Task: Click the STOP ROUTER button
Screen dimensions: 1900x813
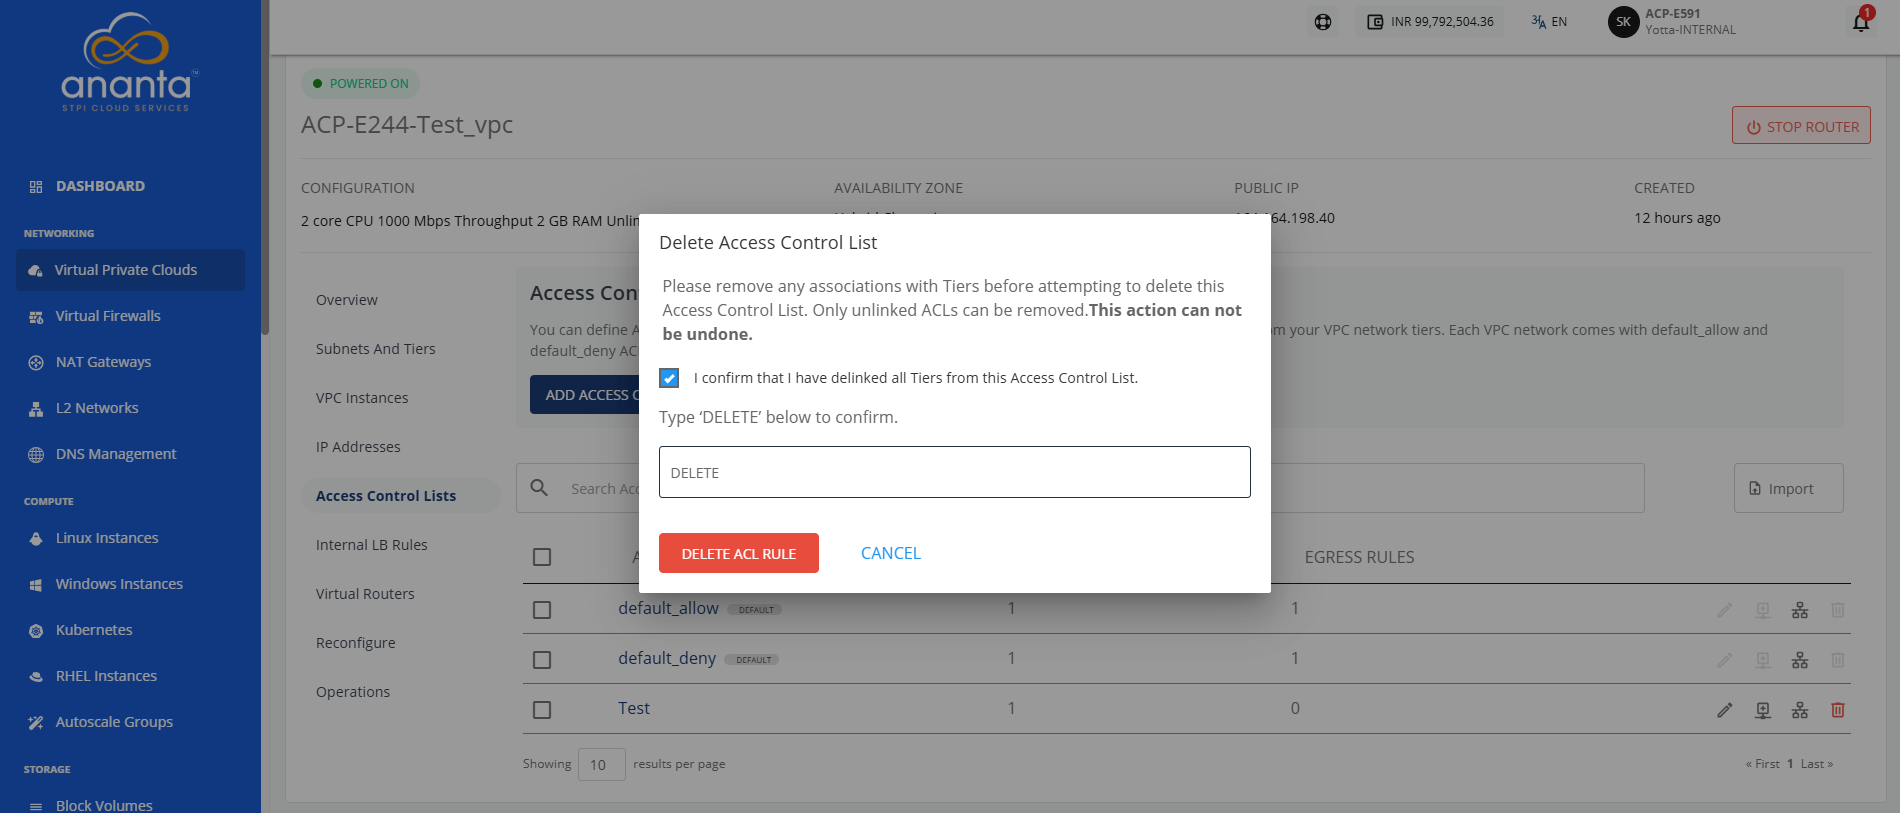Action: [1801, 126]
